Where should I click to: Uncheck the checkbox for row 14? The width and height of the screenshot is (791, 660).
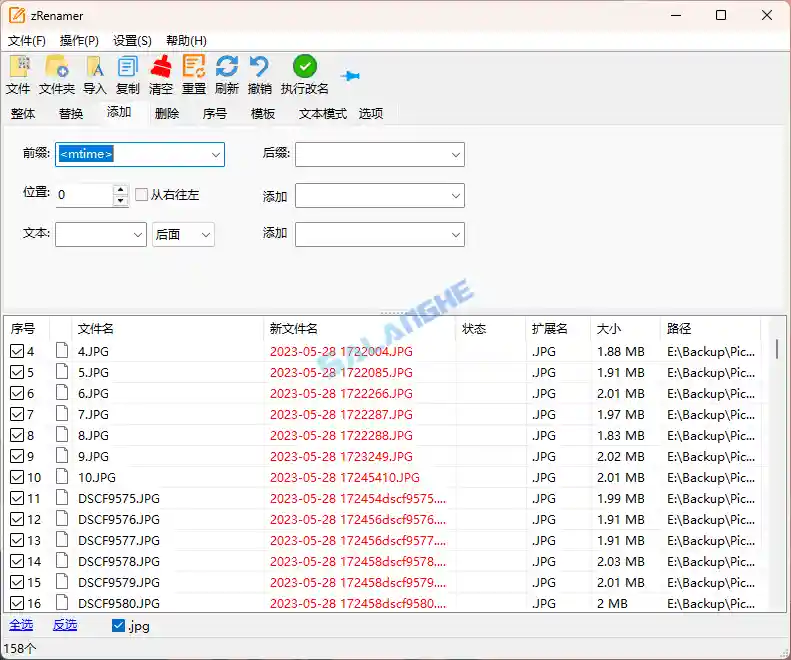click(17, 562)
